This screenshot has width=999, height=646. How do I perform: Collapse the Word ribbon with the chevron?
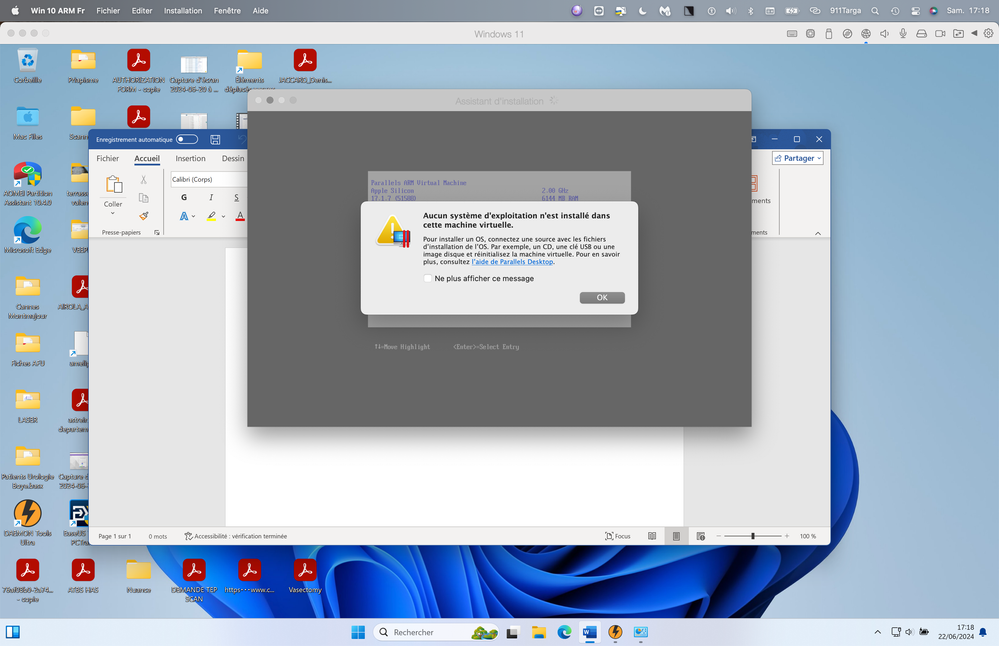[x=818, y=233]
